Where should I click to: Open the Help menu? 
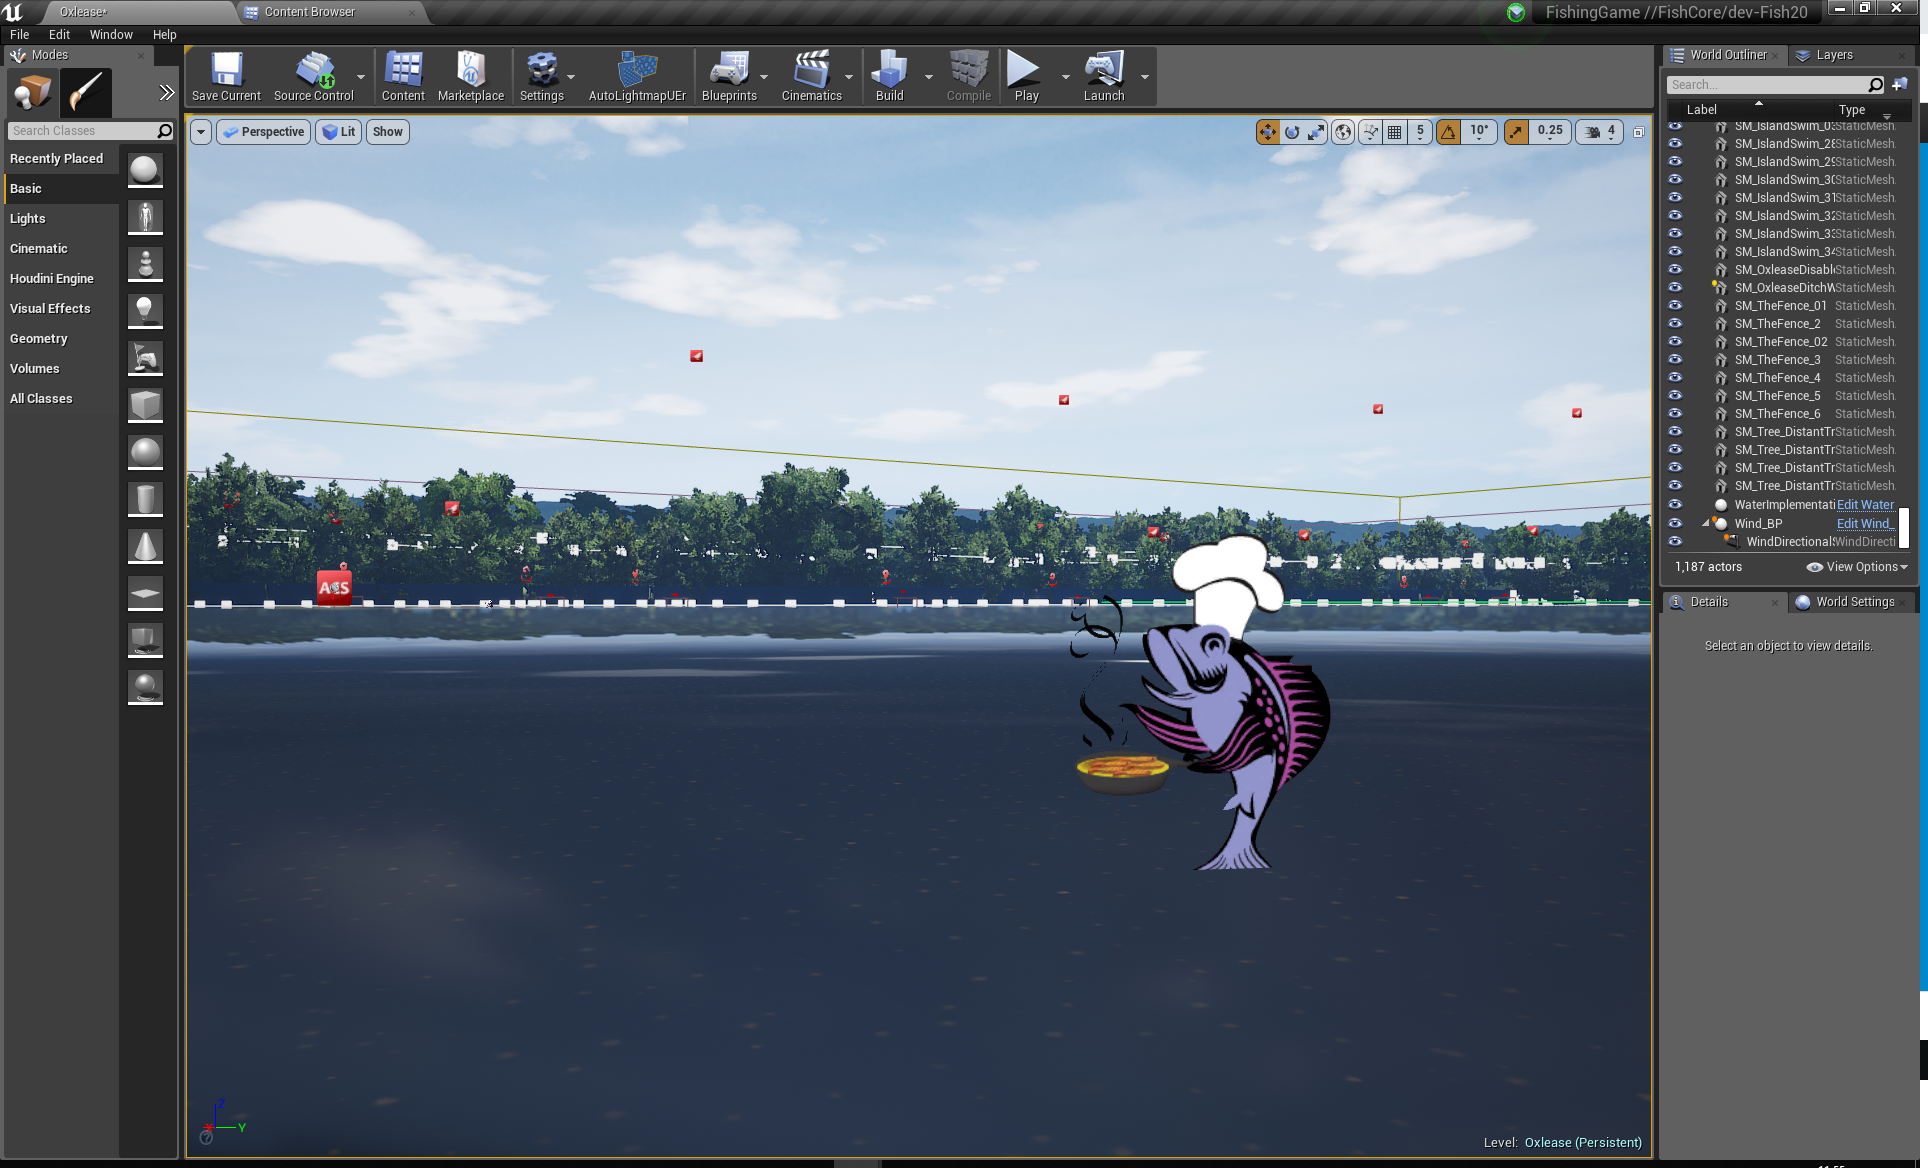pos(164,34)
